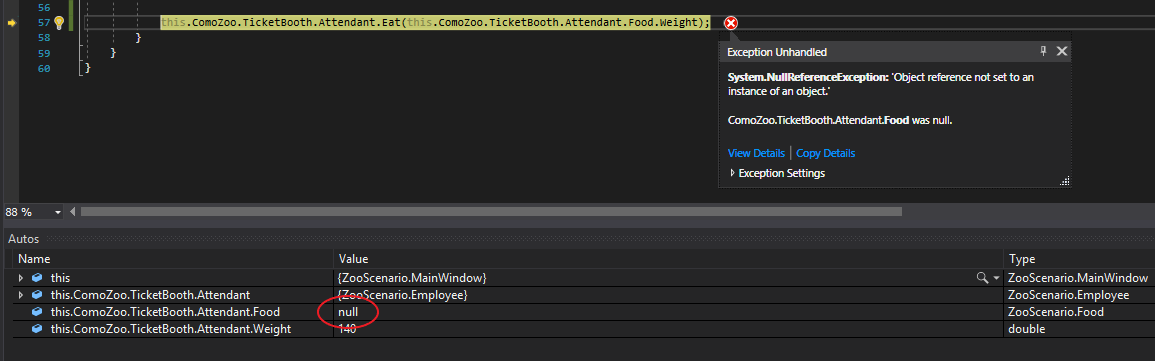1155x361 pixels.
Task: Click the yellow current statement arrow
Action: (12, 23)
